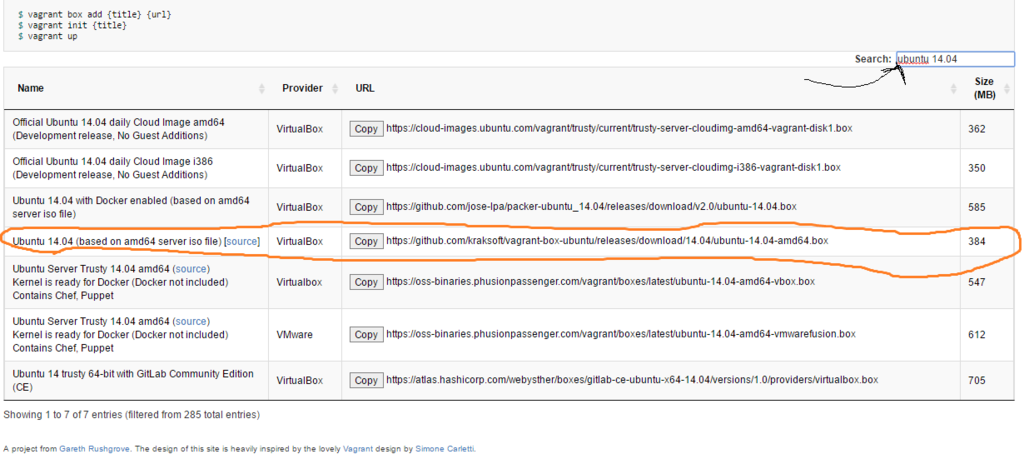Click size value 384

(x=977, y=241)
